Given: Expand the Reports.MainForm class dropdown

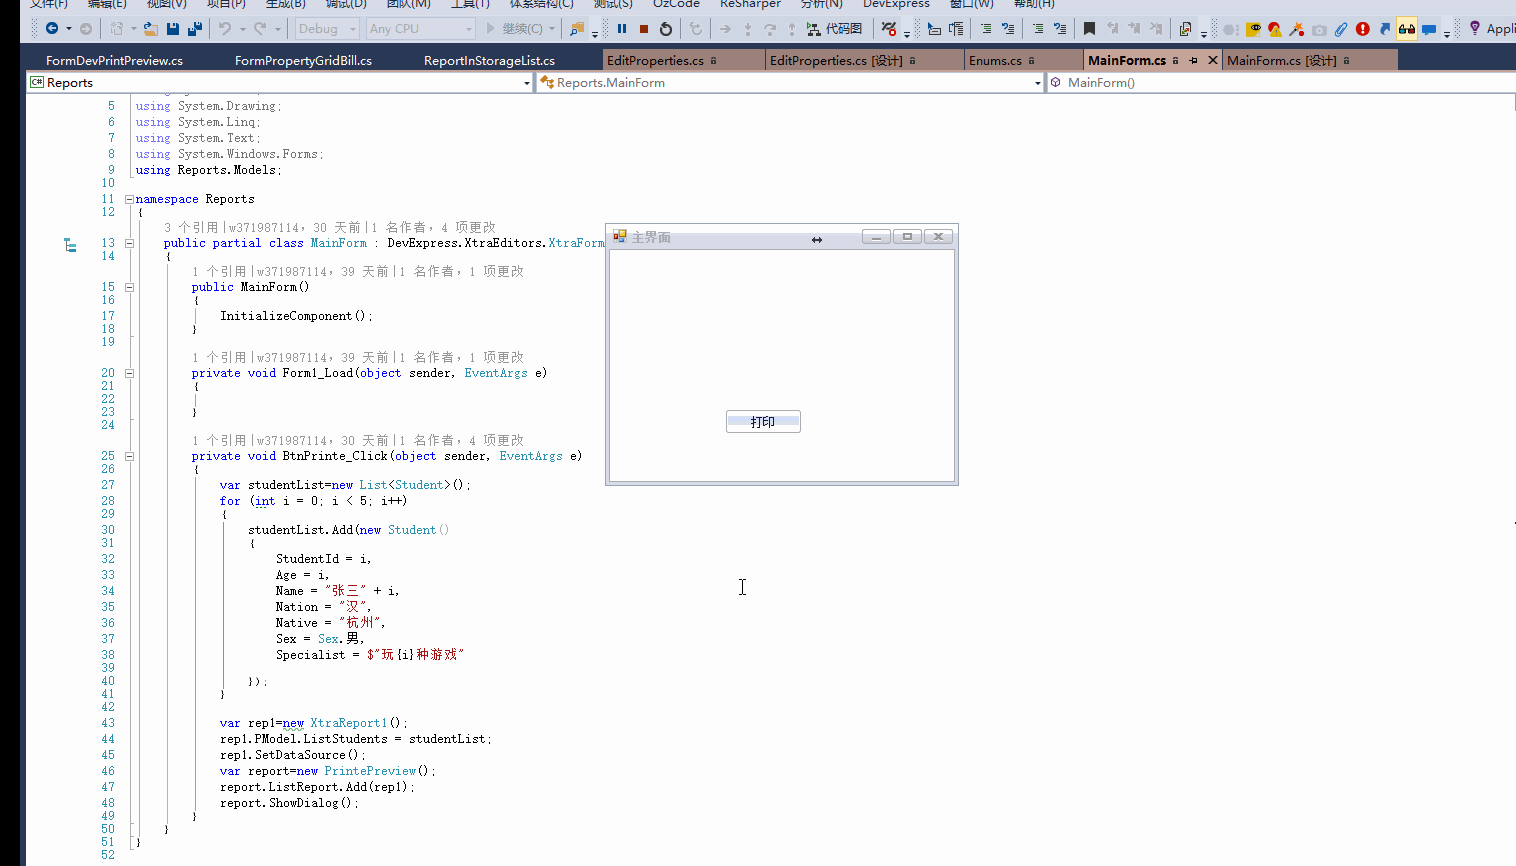Looking at the screenshot, I should tap(1037, 83).
